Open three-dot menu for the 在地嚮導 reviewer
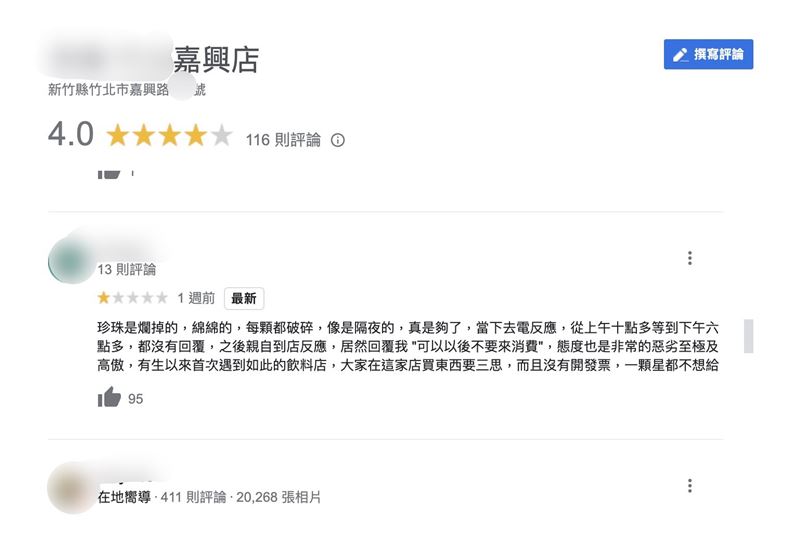This screenshot has height=552, width=800. (x=690, y=485)
